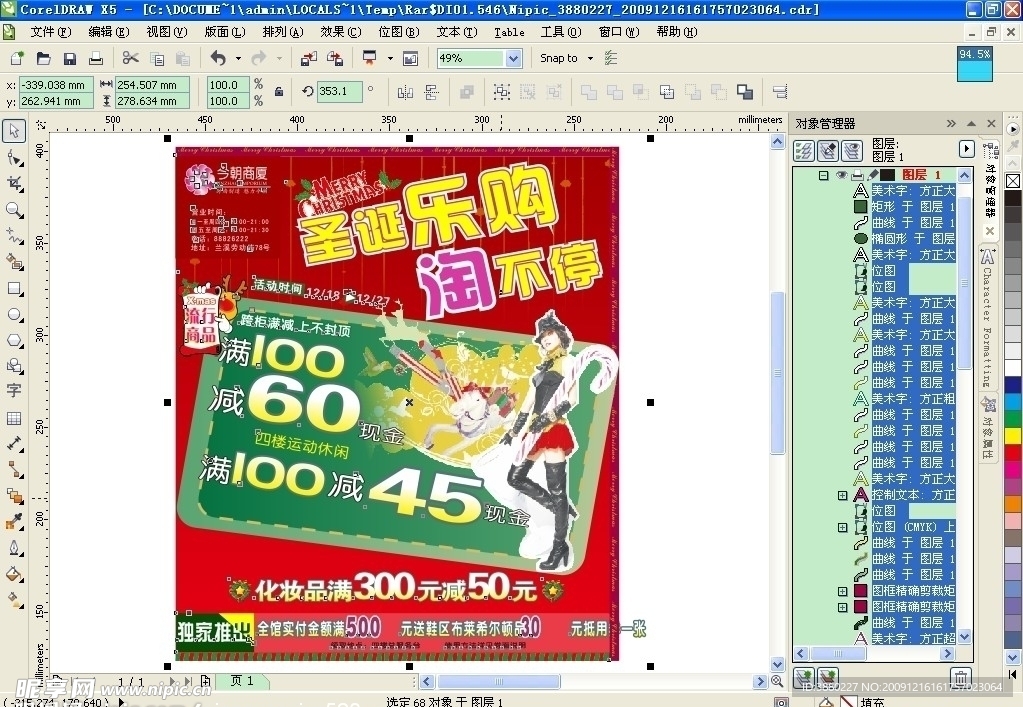Viewport: 1023px width, 707px height.
Task: Open the 效果(C) menu
Action: point(341,31)
